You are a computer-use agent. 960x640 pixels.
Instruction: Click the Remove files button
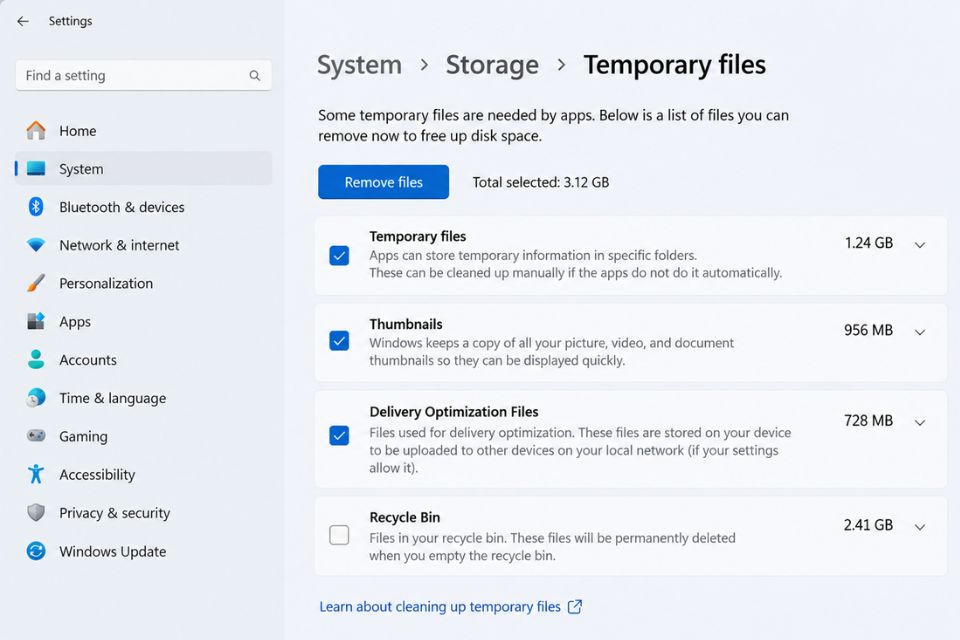[x=383, y=182]
